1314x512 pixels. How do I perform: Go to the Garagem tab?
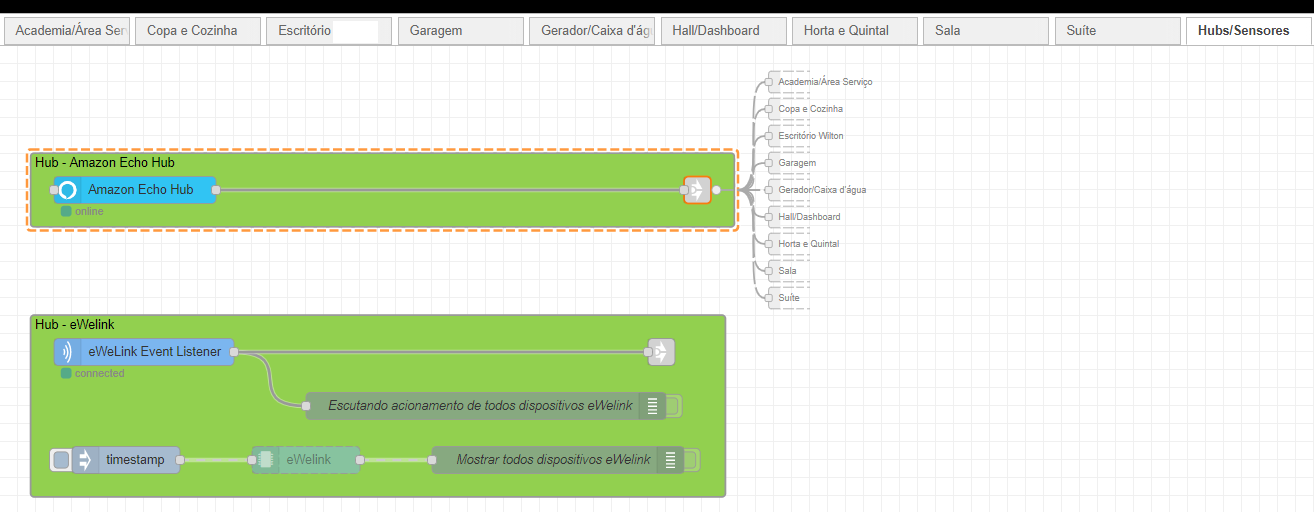click(460, 31)
